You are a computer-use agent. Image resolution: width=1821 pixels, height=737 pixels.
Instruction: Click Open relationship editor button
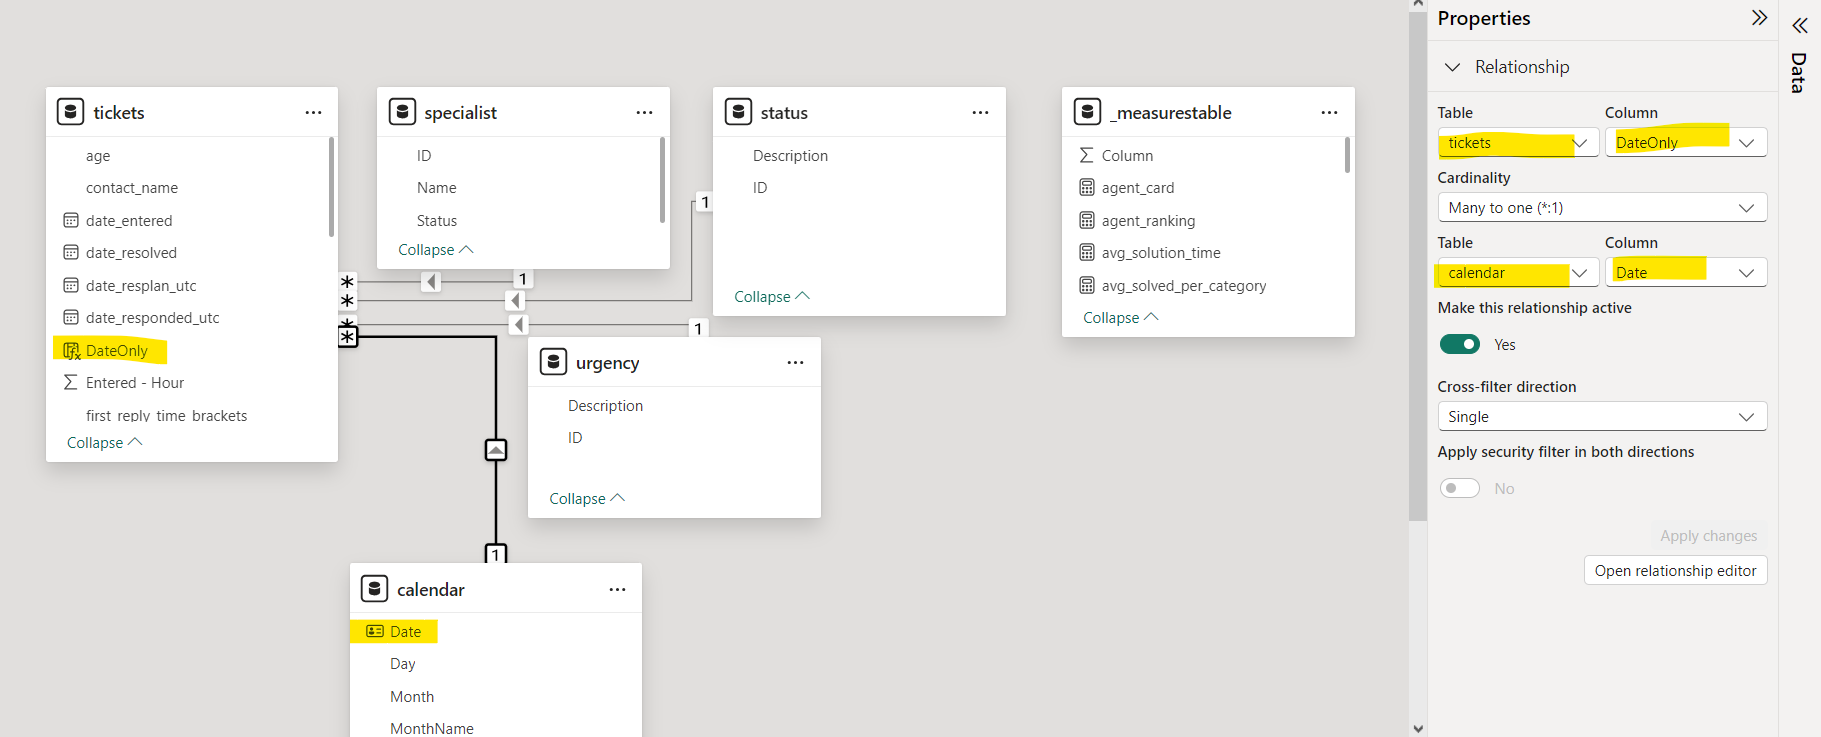pos(1676,571)
